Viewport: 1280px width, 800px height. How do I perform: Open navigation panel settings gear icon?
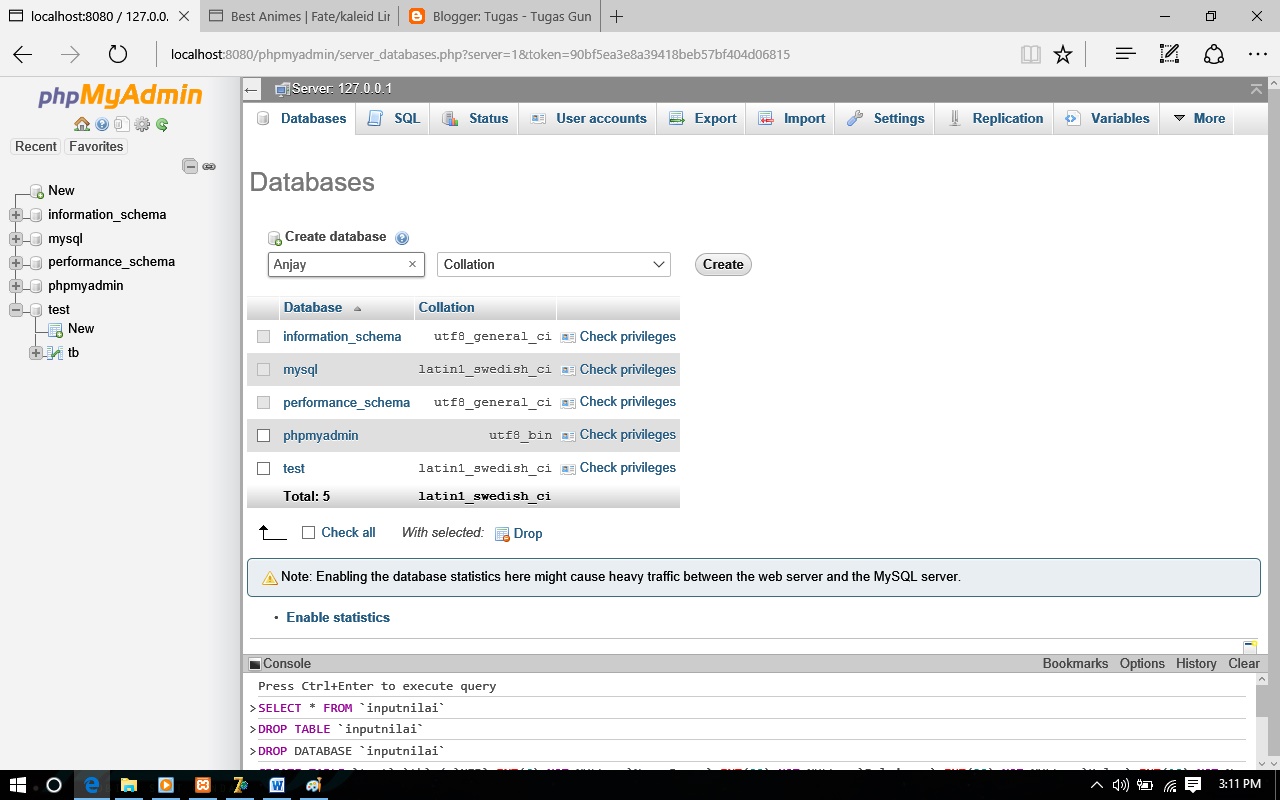tap(142, 124)
